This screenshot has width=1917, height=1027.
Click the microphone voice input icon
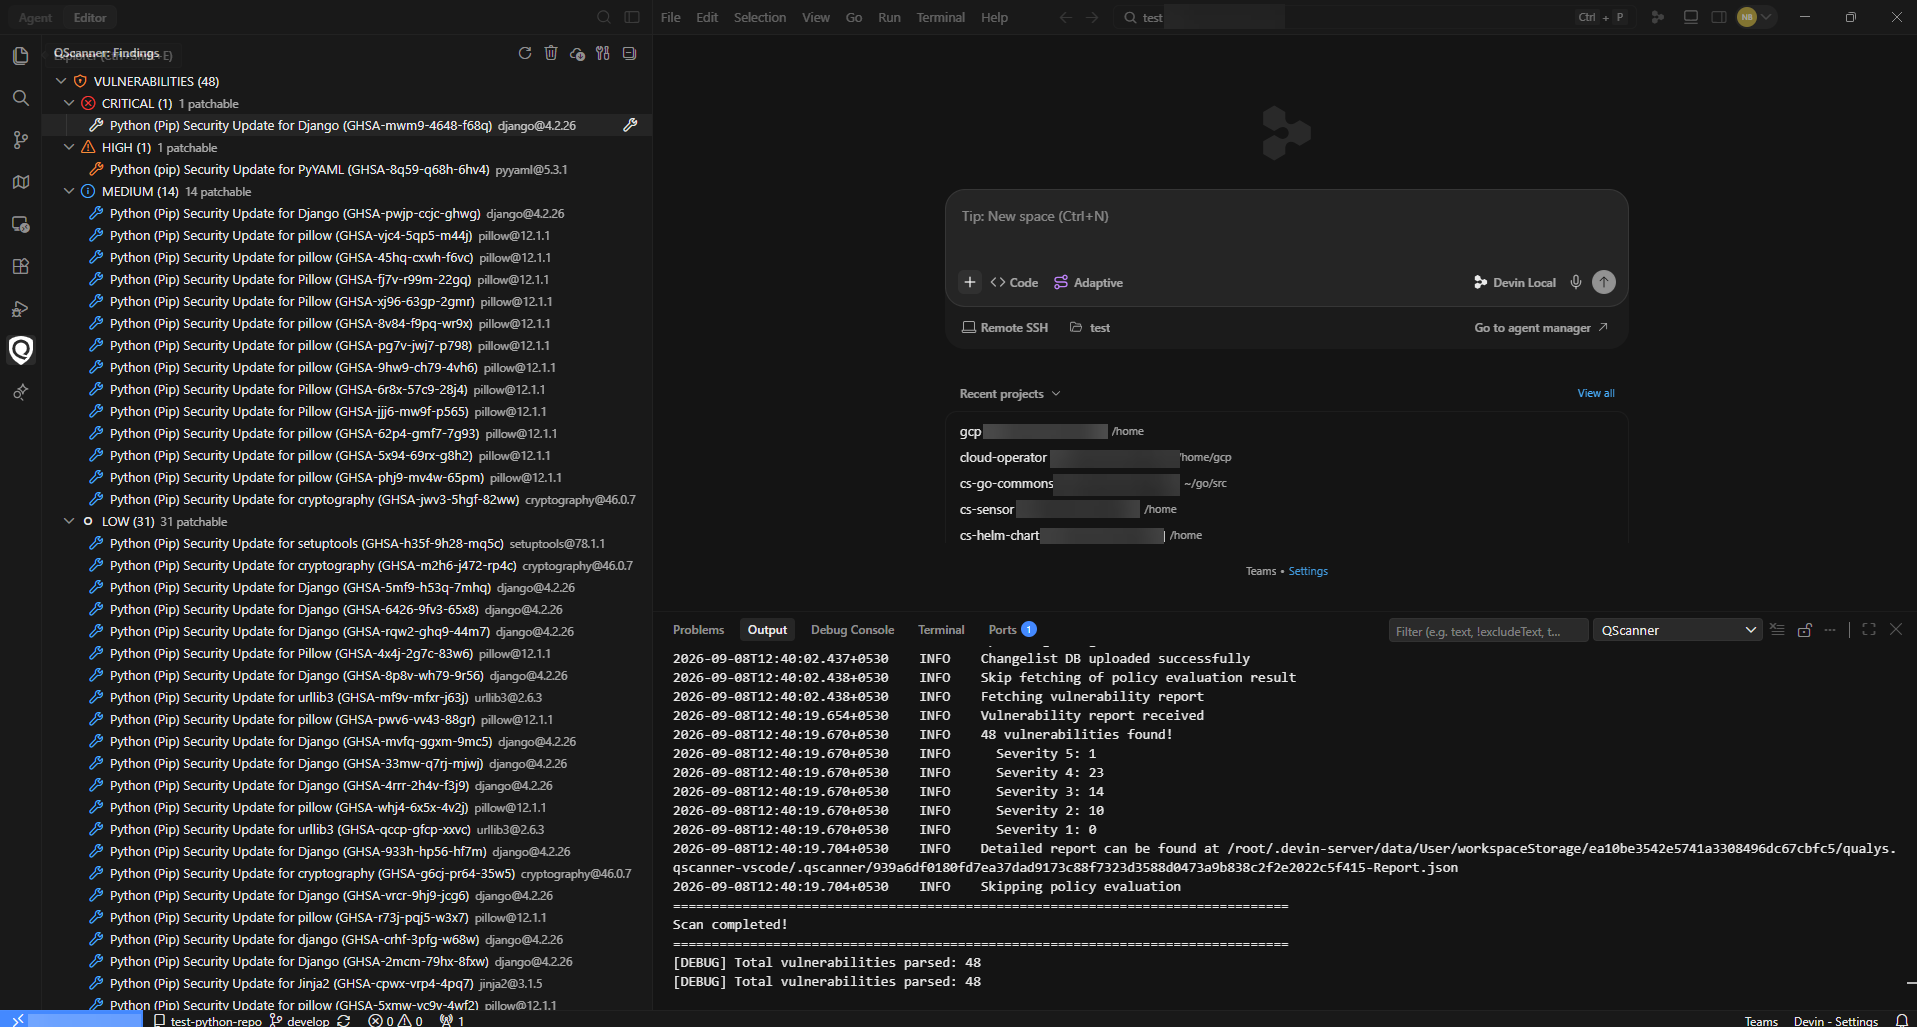(1576, 282)
